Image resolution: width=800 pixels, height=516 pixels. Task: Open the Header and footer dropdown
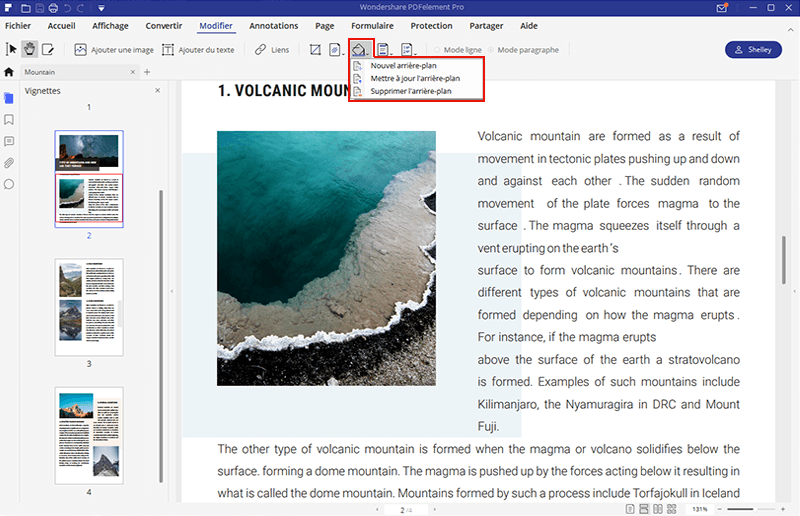384,50
